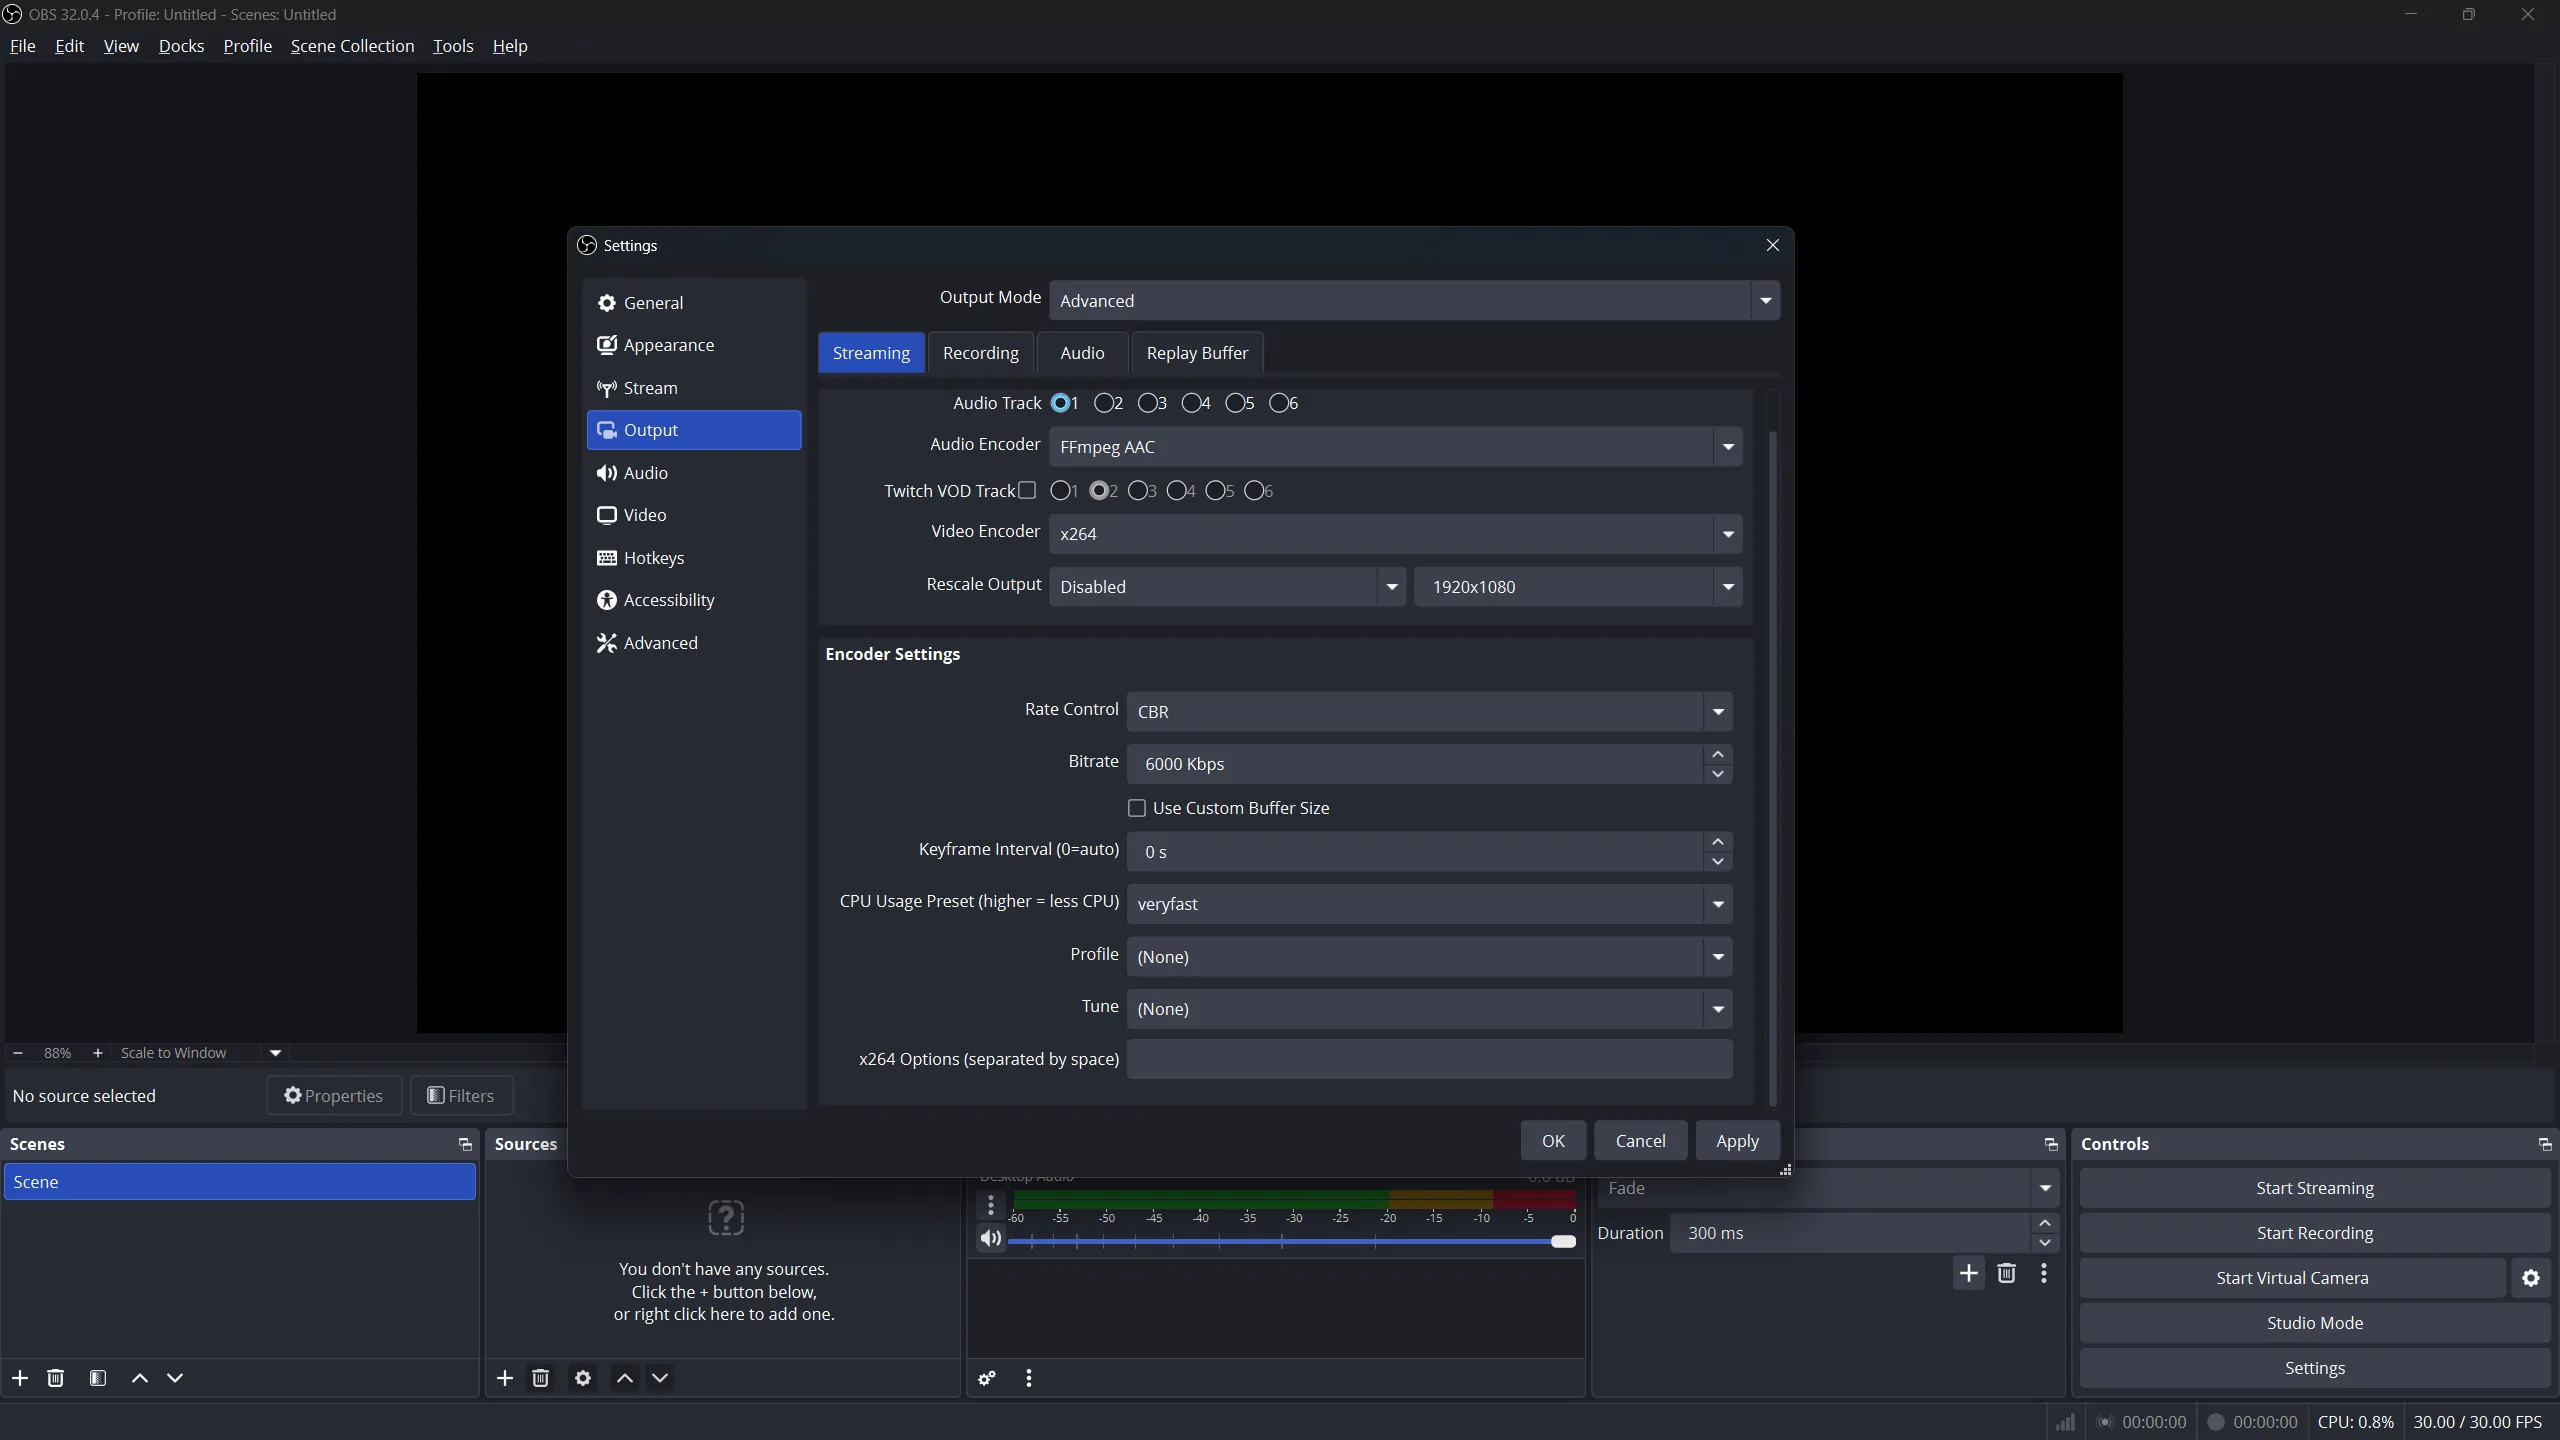2560x1440 pixels.
Task: Pop out the Controls dock
Action: tap(2544, 1144)
